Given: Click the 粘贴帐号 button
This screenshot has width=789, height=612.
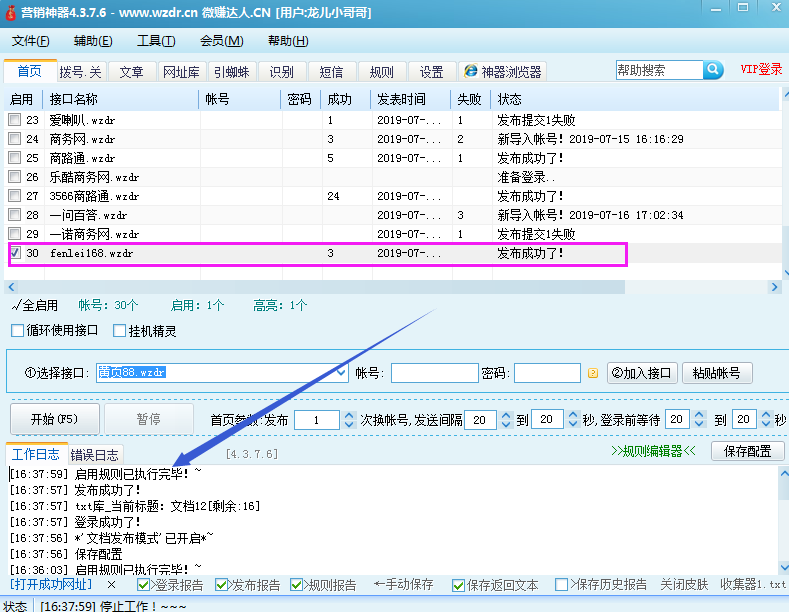Looking at the screenshot, I should (x=717, y=373).
